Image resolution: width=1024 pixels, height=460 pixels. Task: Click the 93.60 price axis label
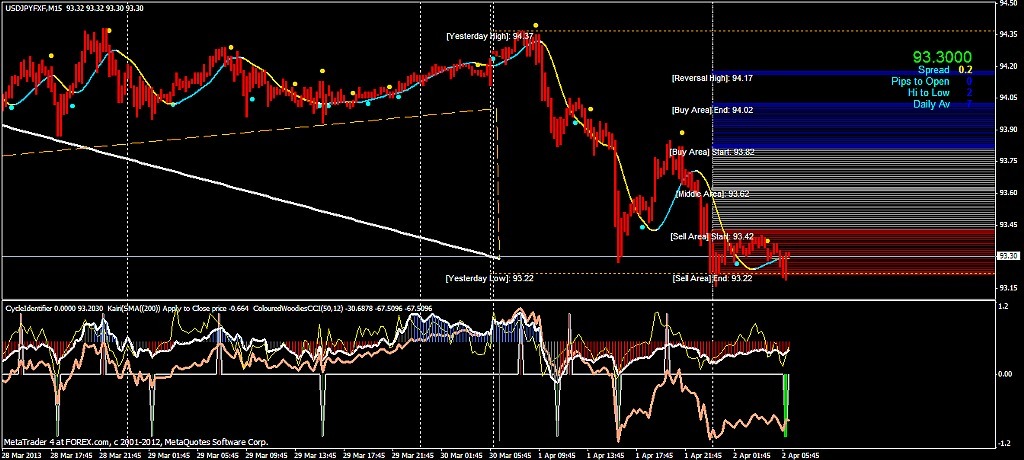(1008, 193)
